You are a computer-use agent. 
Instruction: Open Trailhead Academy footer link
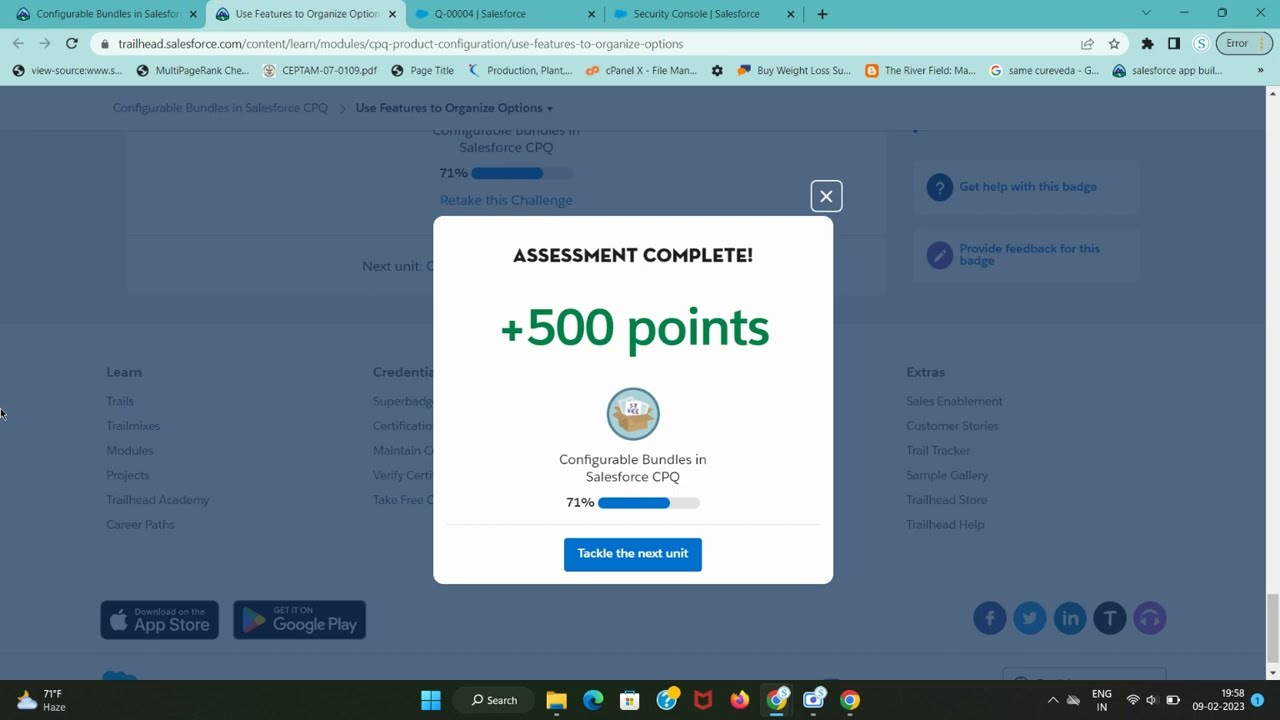[x=158, y=500]
